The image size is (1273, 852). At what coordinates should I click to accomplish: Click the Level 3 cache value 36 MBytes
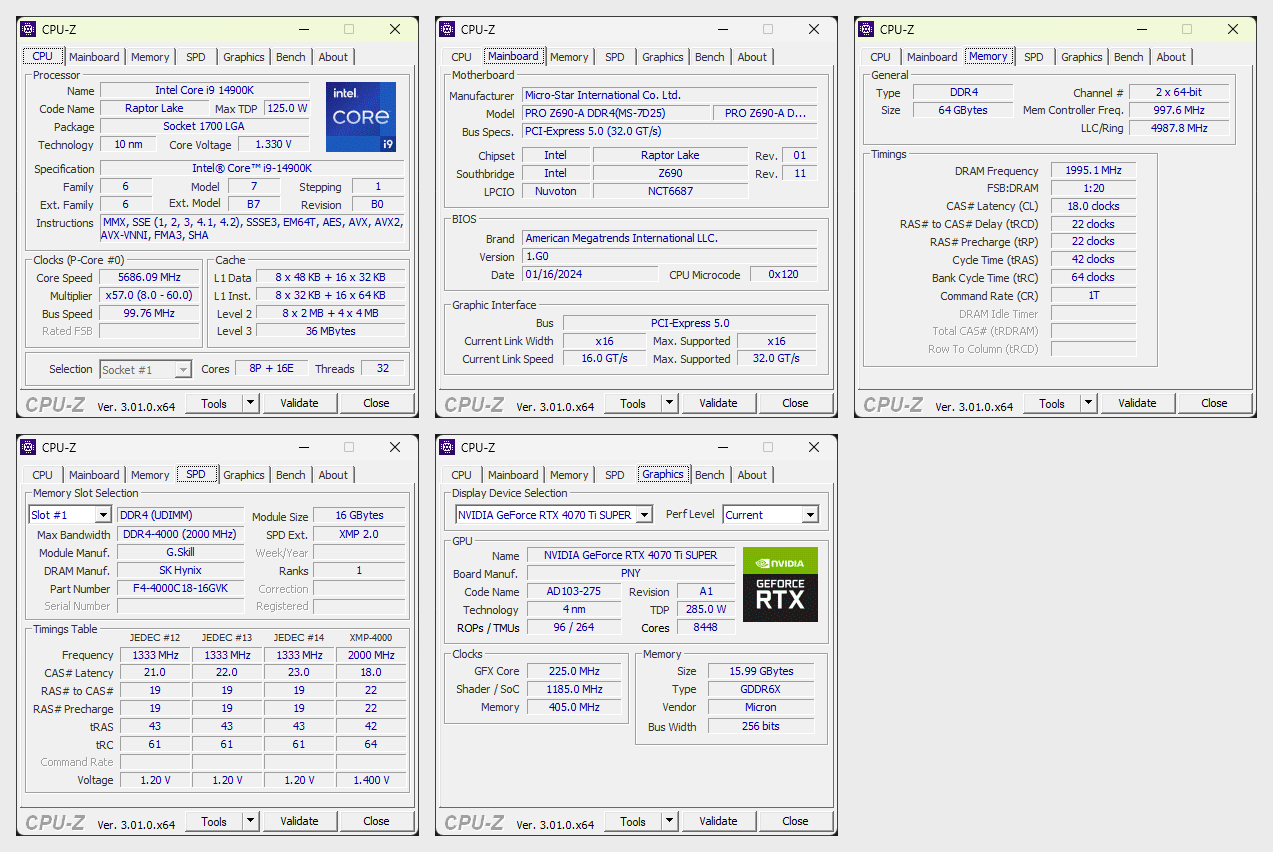(x=331, y=331)
